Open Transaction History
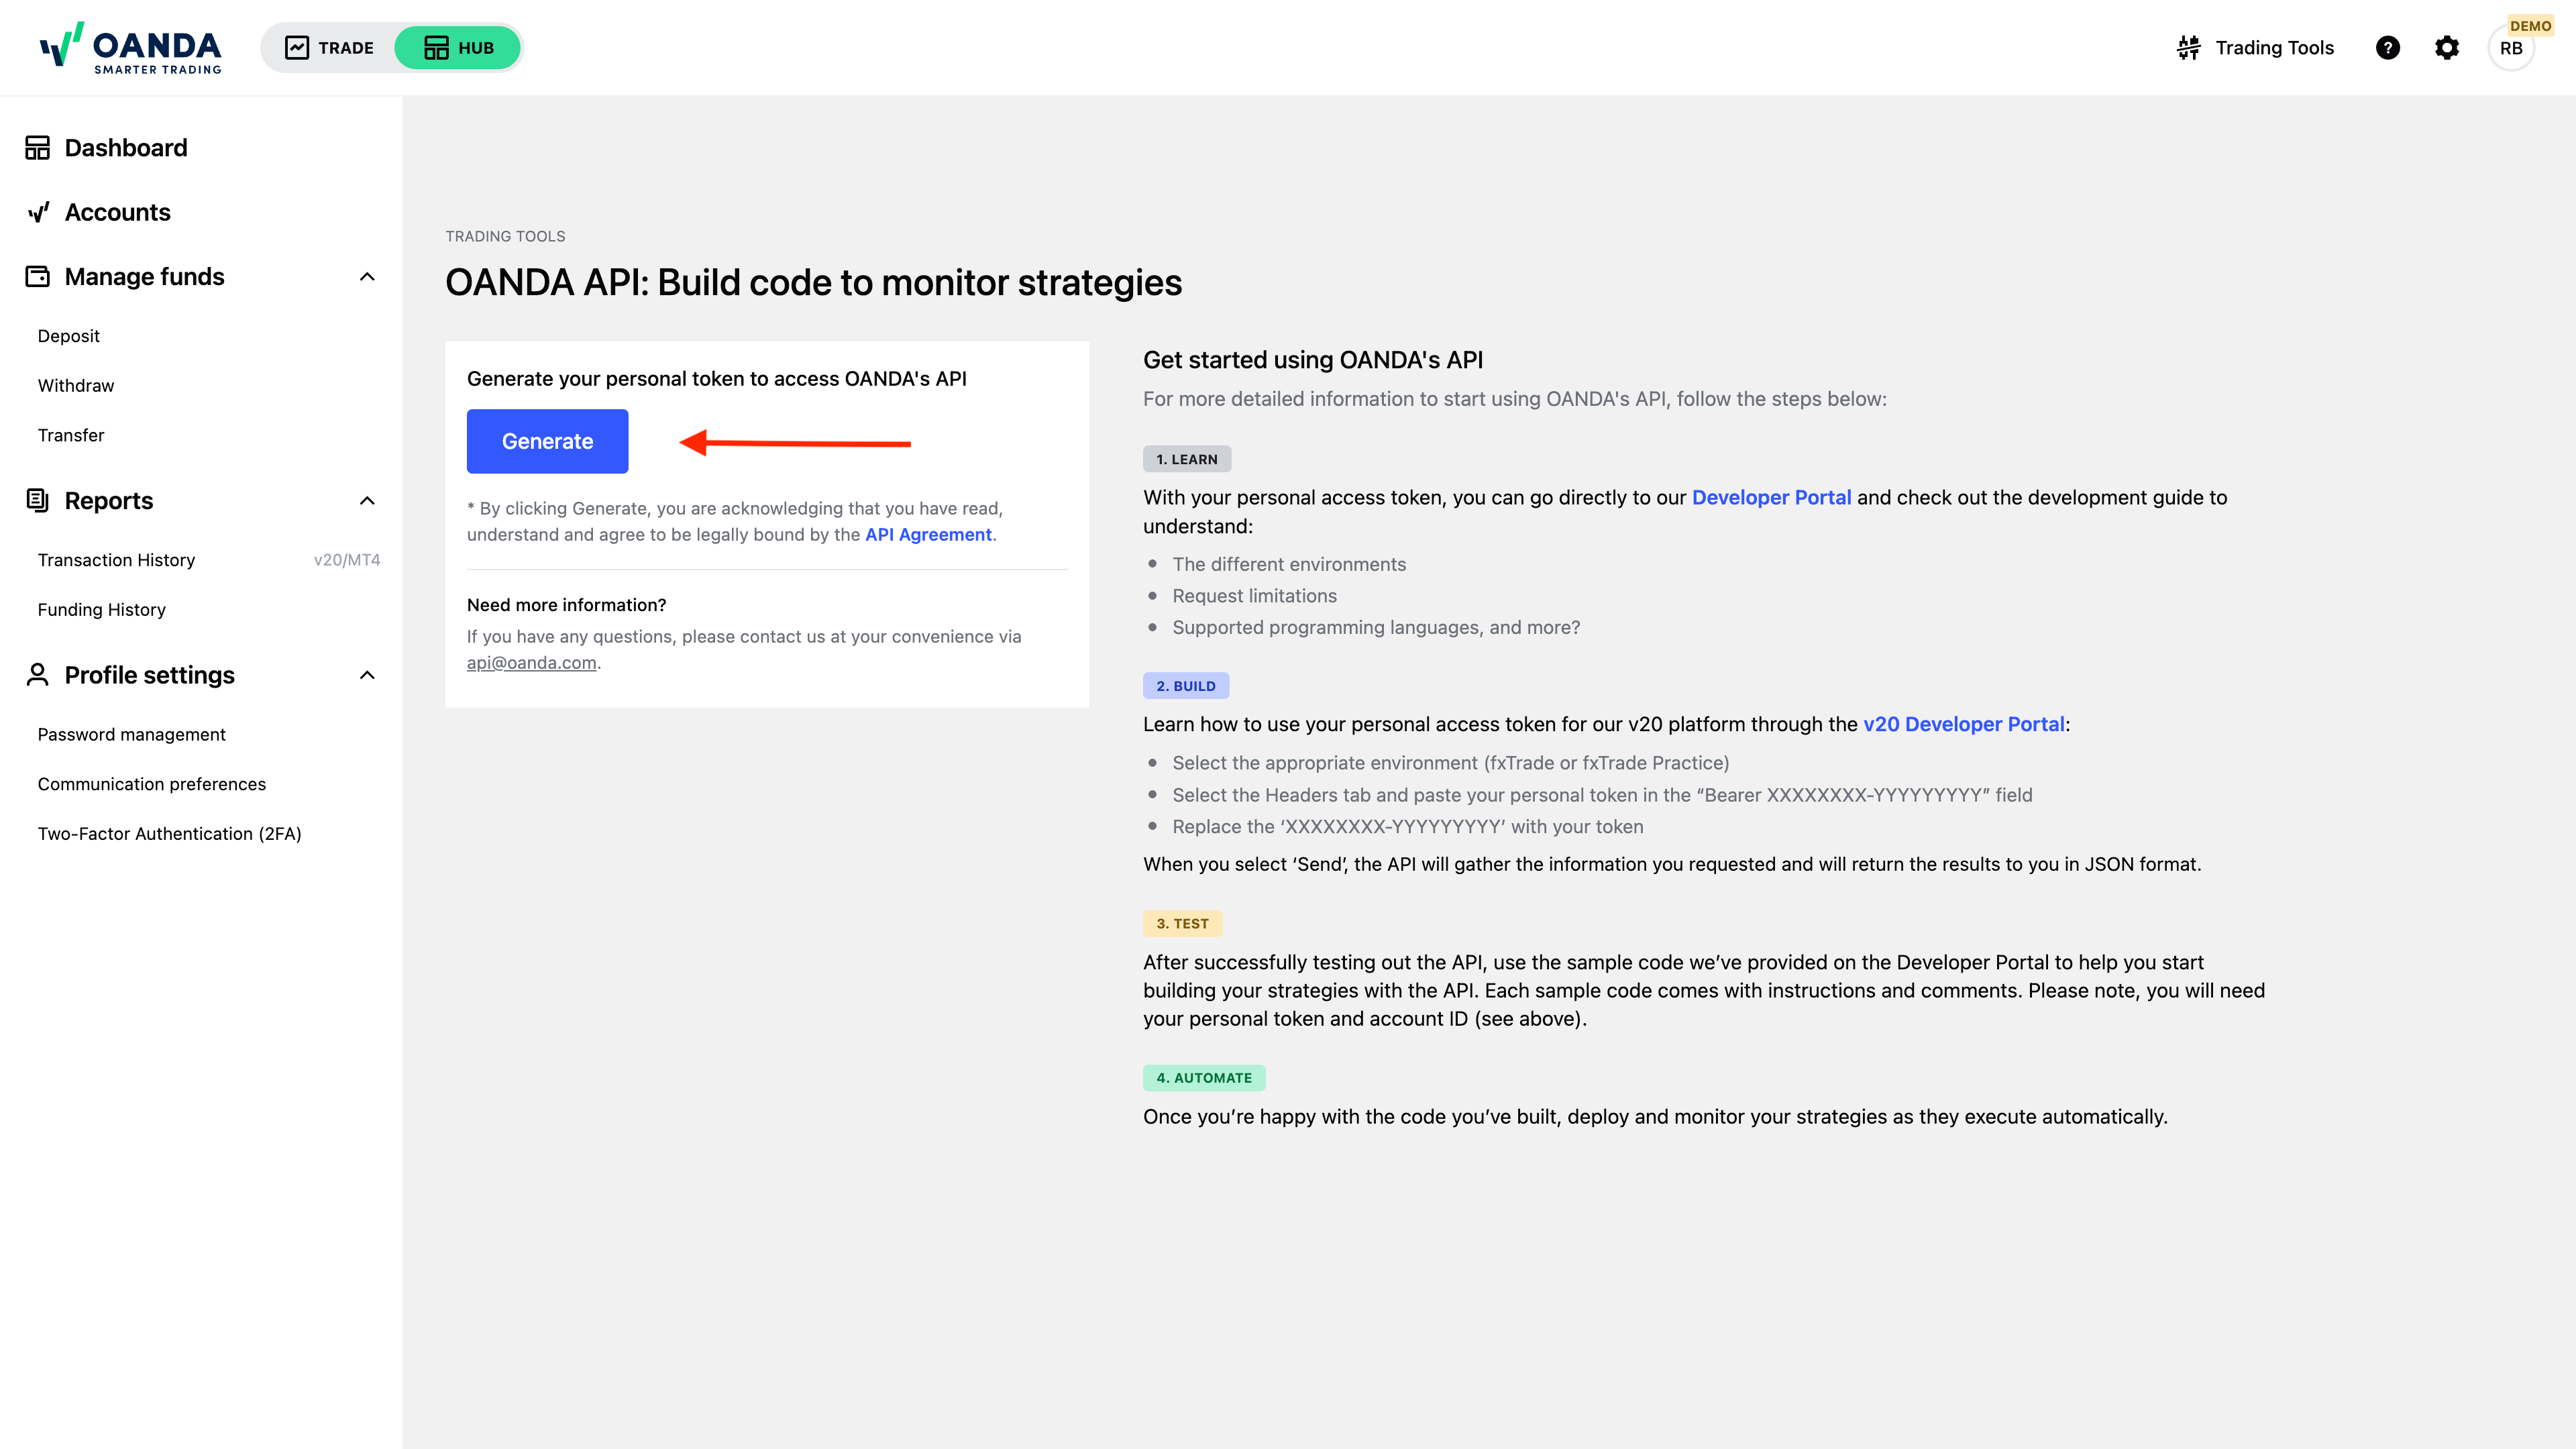Screen dimensions: 2576x1449 [x=116, y=560]
